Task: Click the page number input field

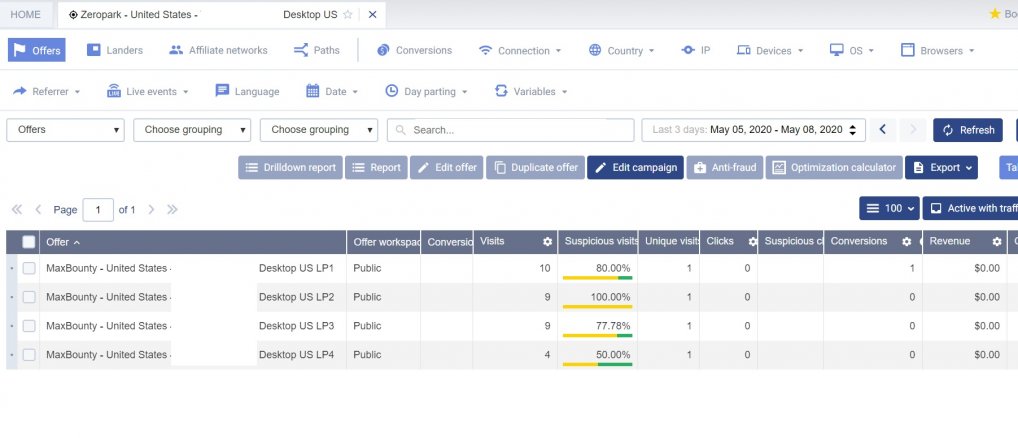Action: point(98,210)
